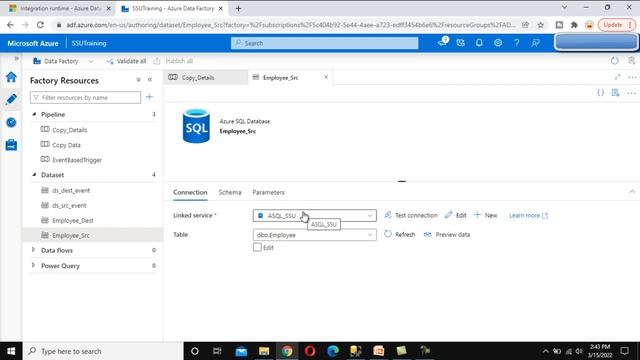Open Chrome from the taskbar
640x360 pixels.
[287, 351]
